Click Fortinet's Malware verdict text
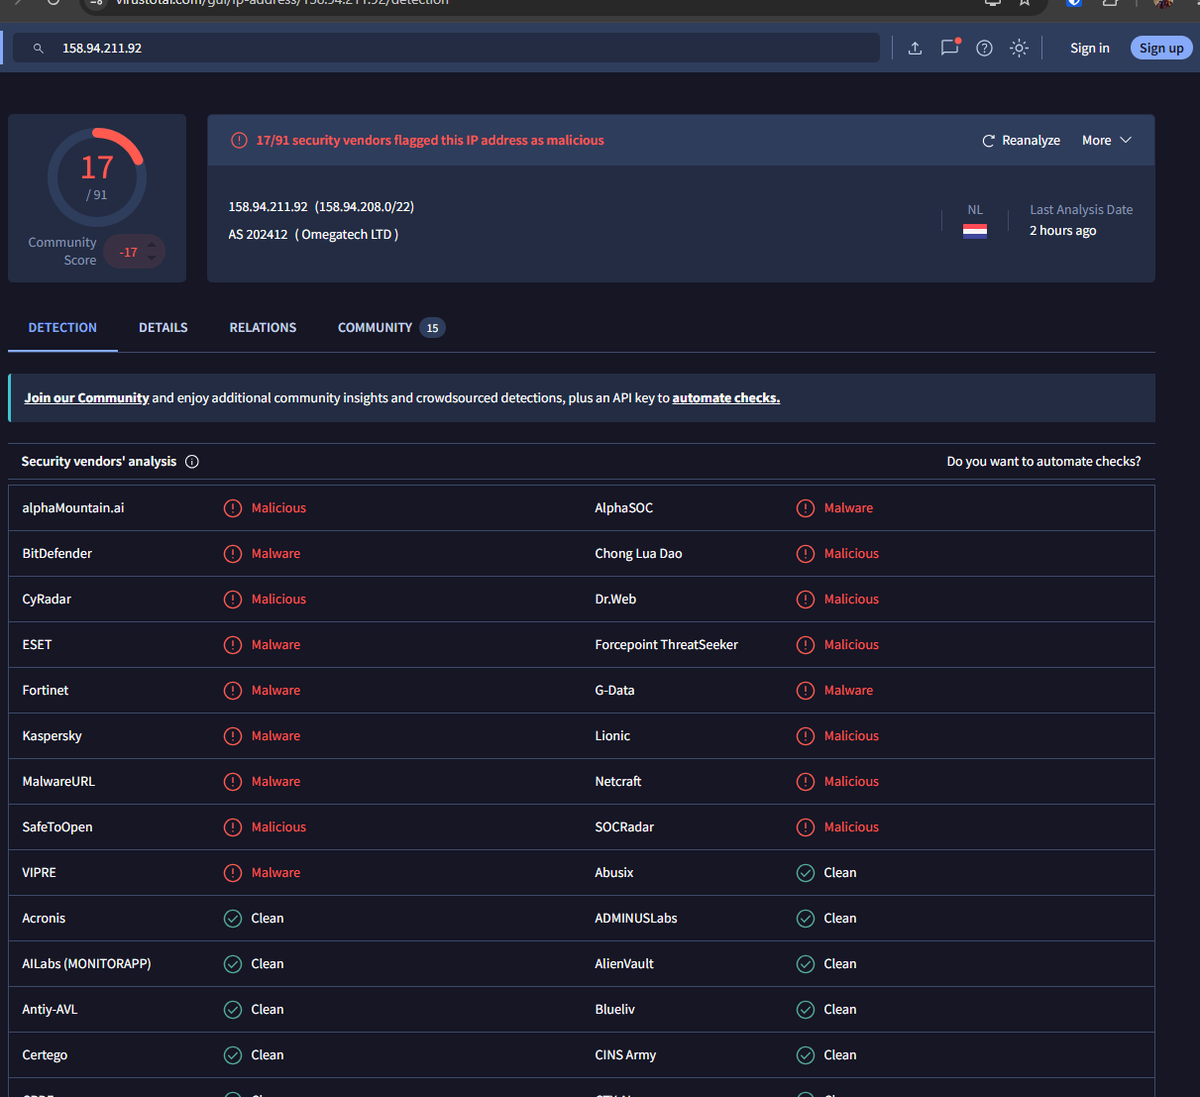This screenshot has height=1097, width=1200. point(276,690)
